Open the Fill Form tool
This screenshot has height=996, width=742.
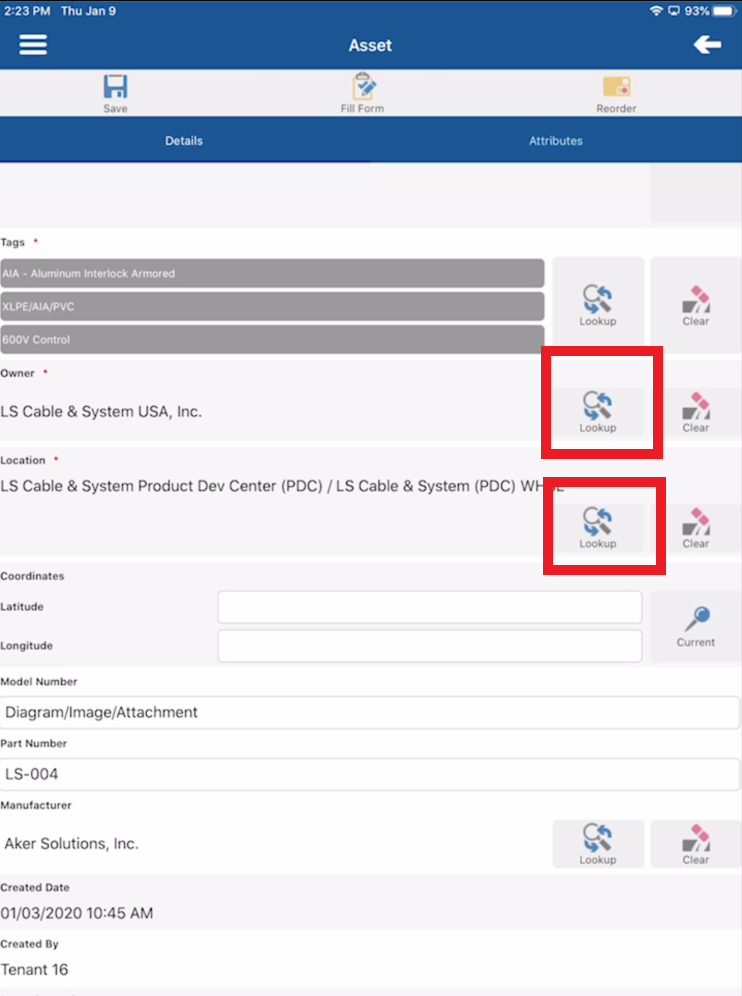pyautogui.click(x=362, y=93)
